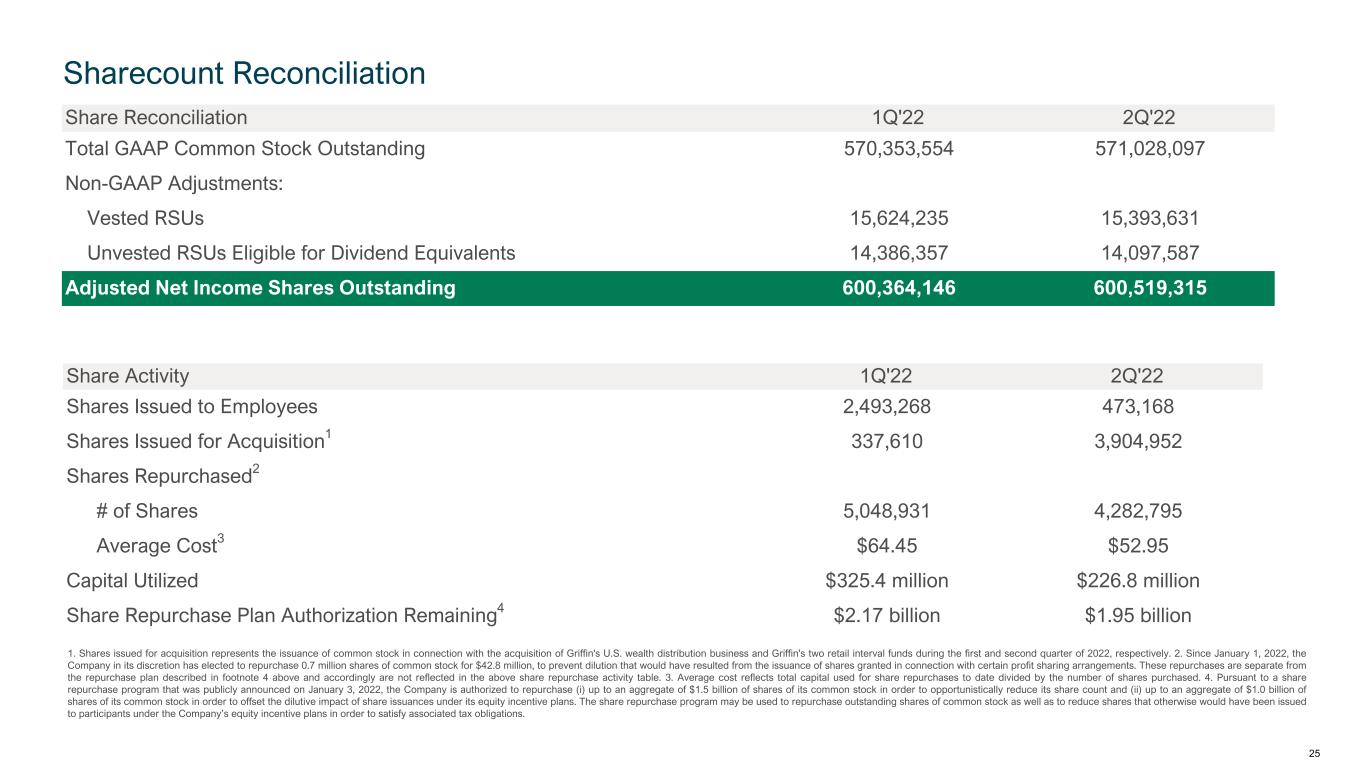Image resolution: width=1365 pixels, height=768 pixels.
Task: Click the Share Activity table header
Action: click(127, 377)
